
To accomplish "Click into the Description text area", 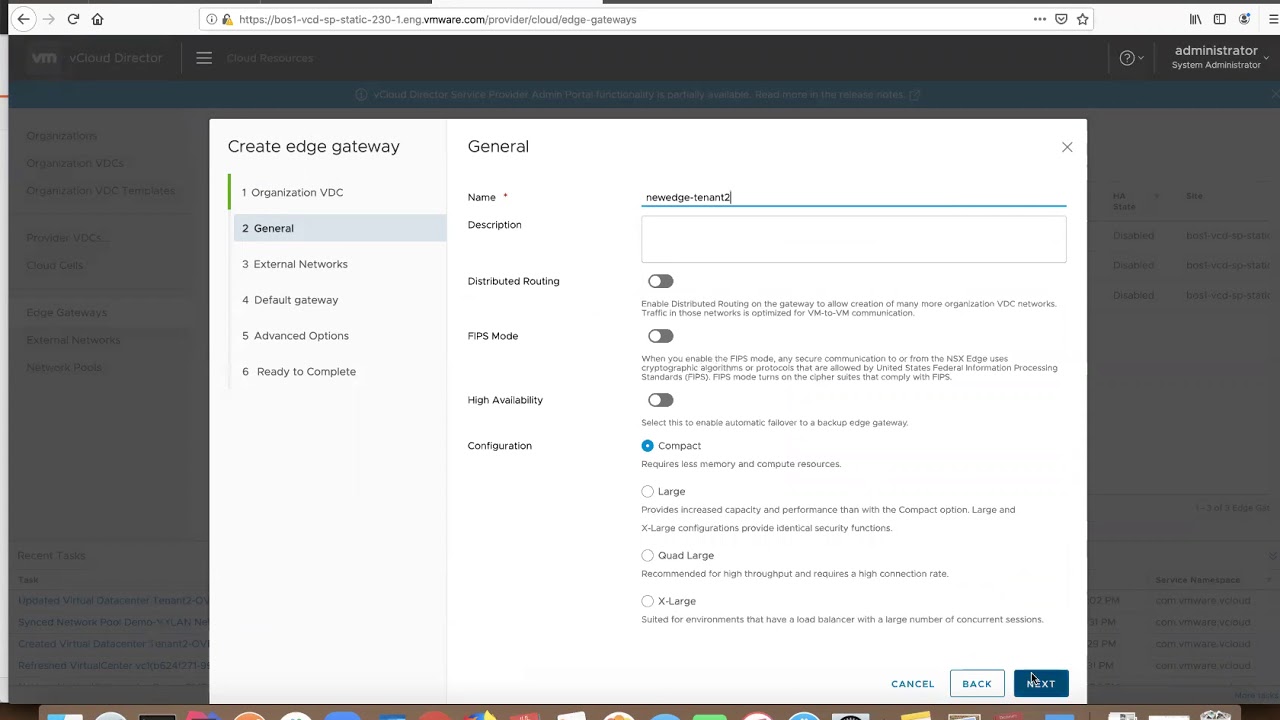I will click(853, 240).
